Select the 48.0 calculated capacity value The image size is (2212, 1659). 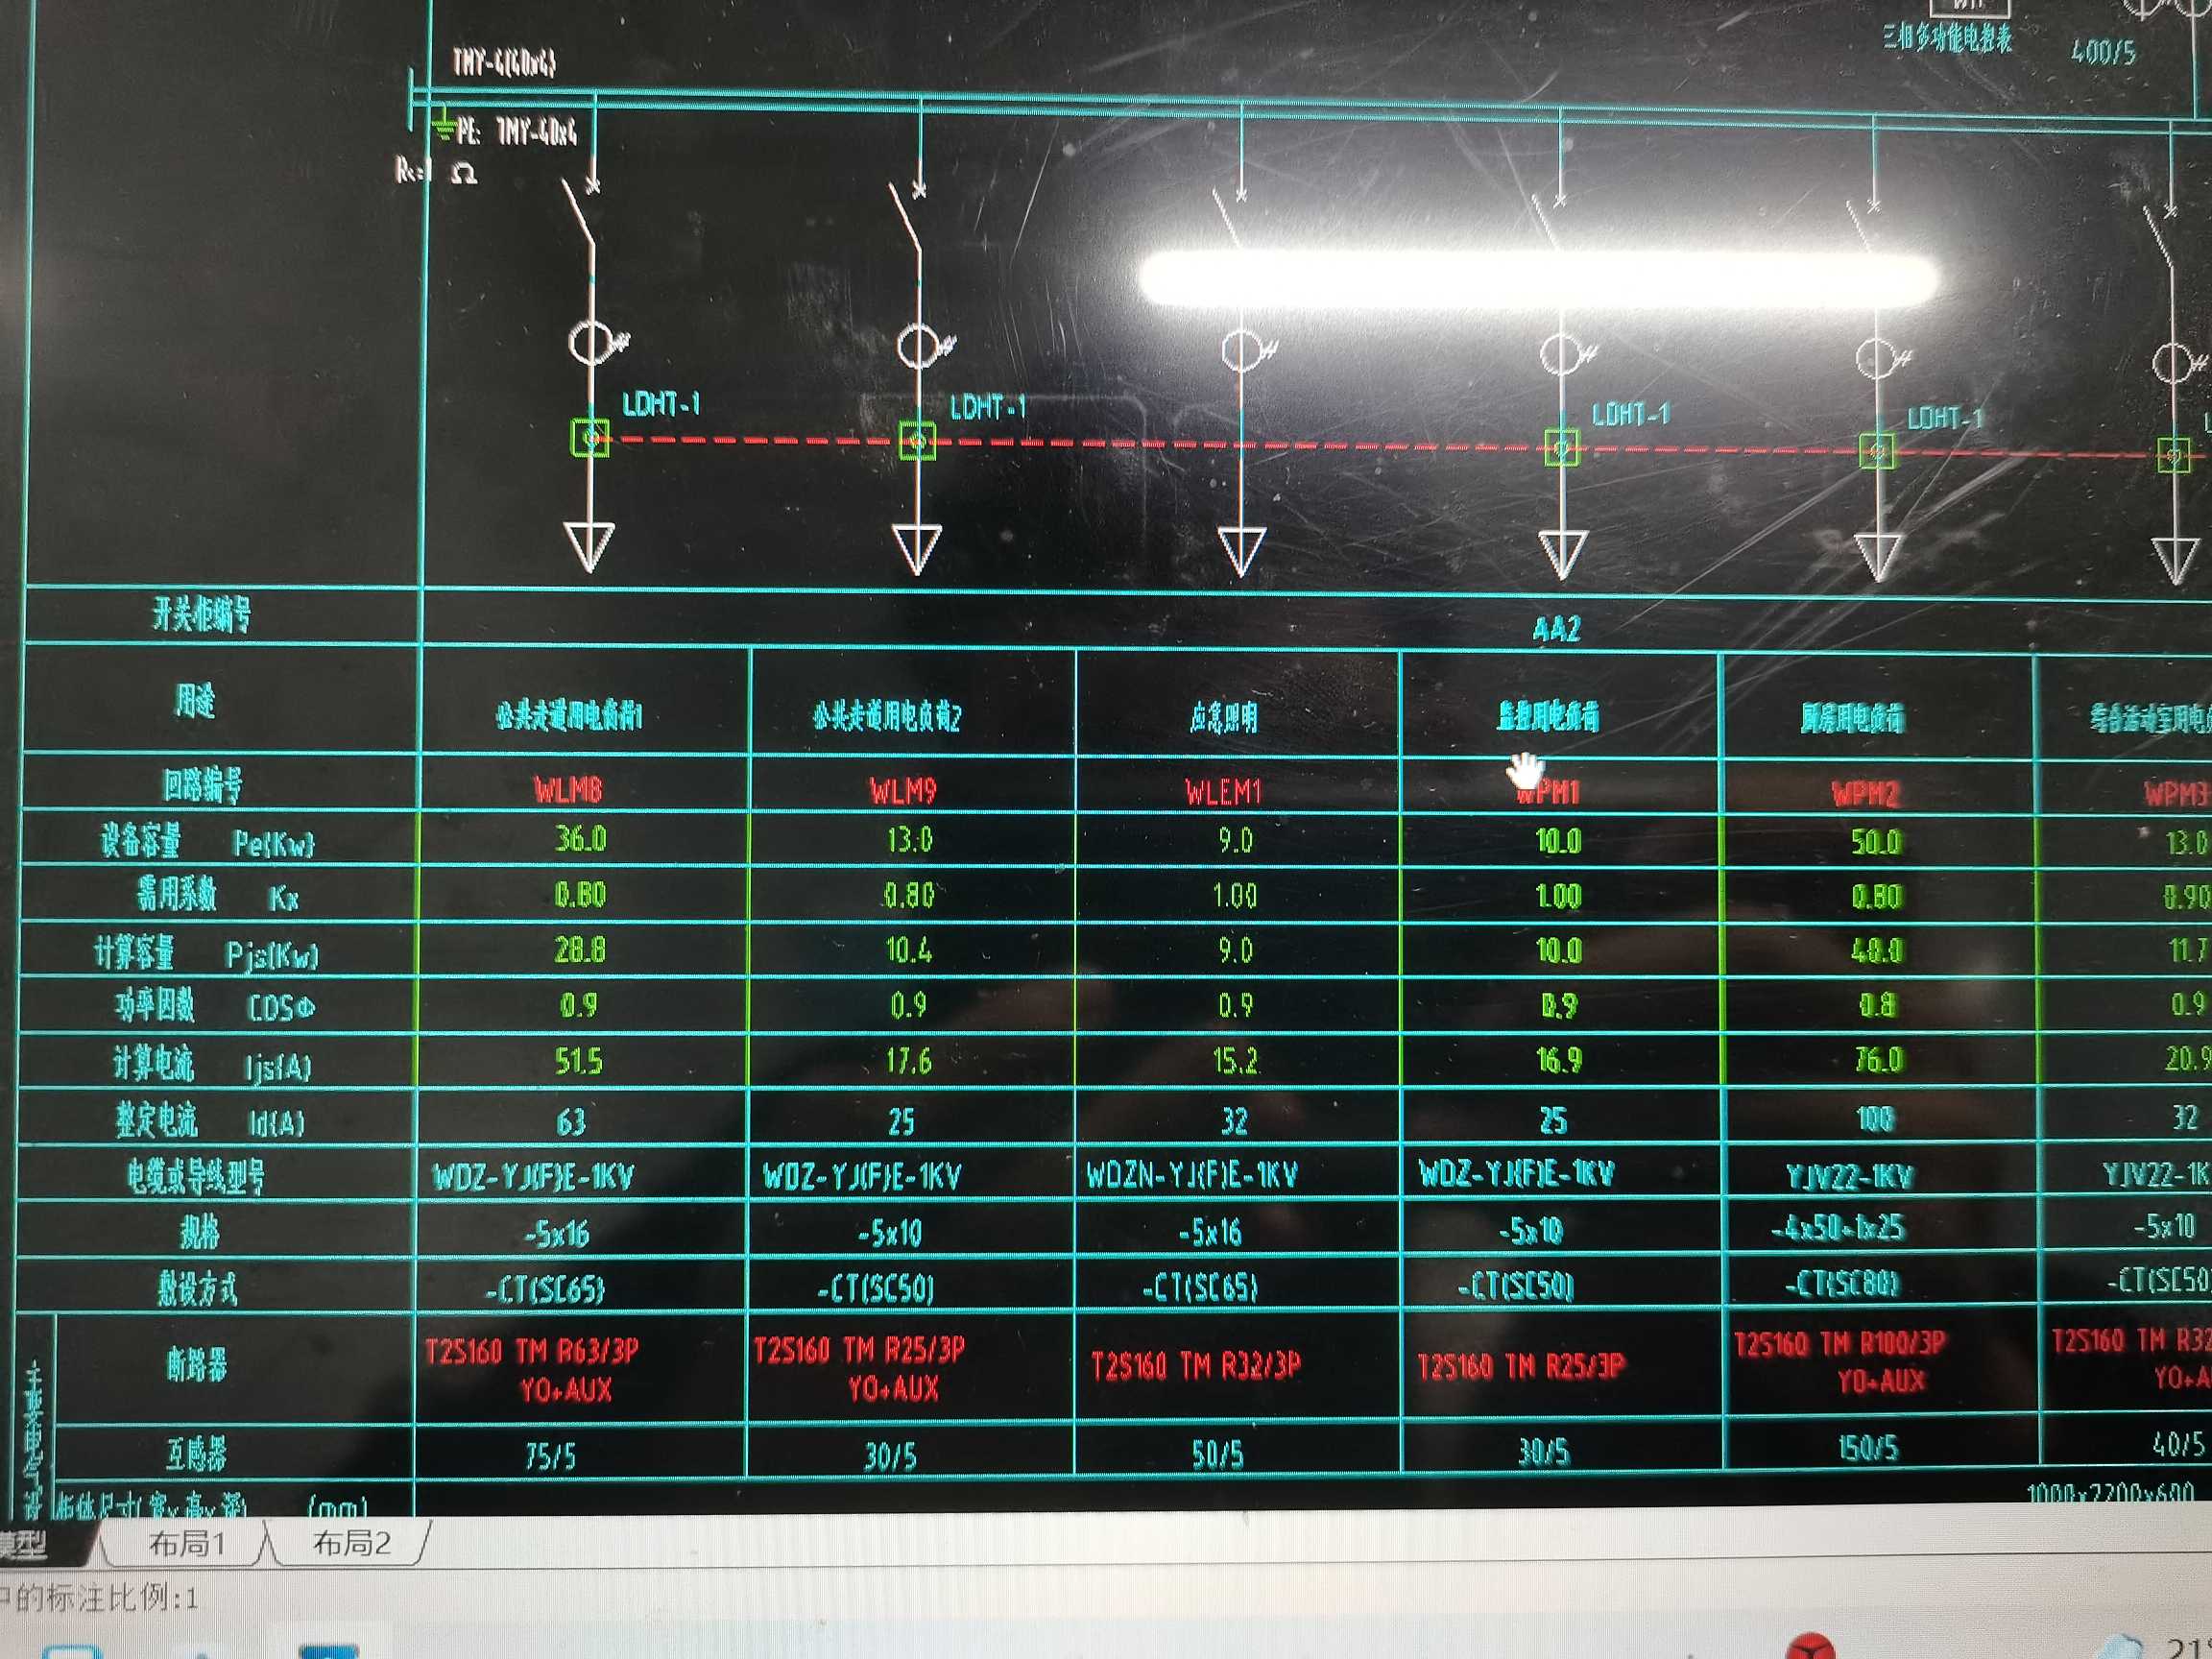click(1877, 950)
